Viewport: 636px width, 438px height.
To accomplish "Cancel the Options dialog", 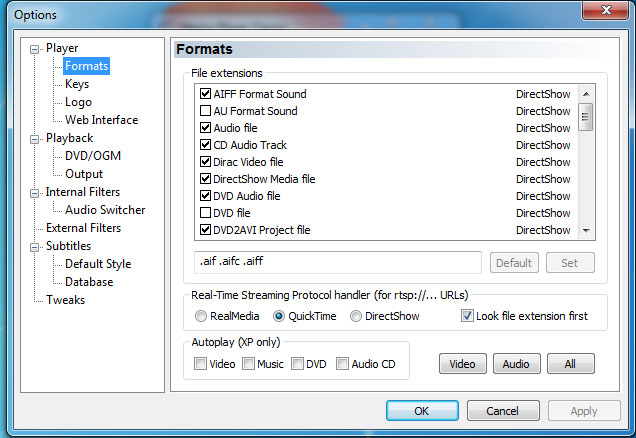I will tap(503, 411).
